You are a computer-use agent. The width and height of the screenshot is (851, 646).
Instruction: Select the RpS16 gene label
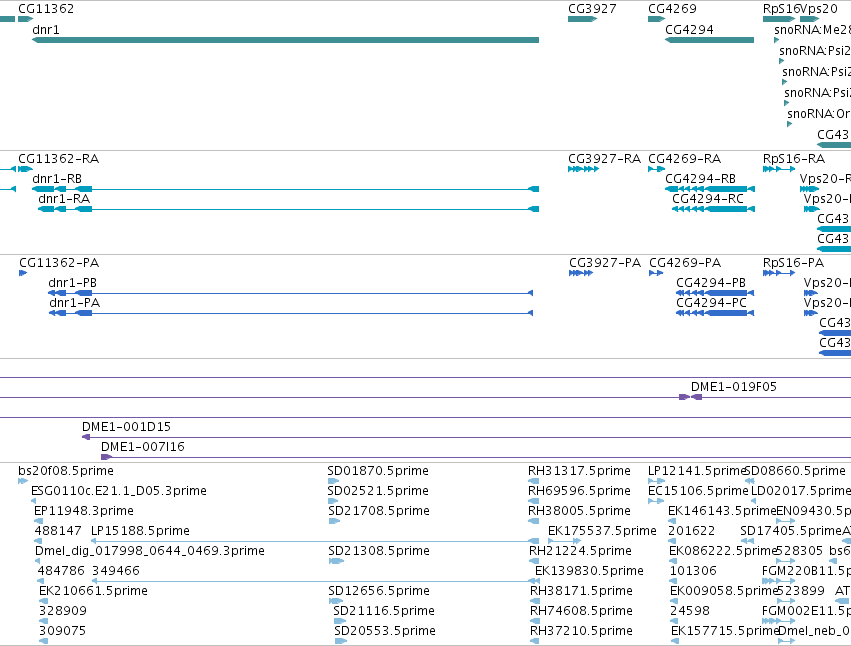(x=781, y=9)
